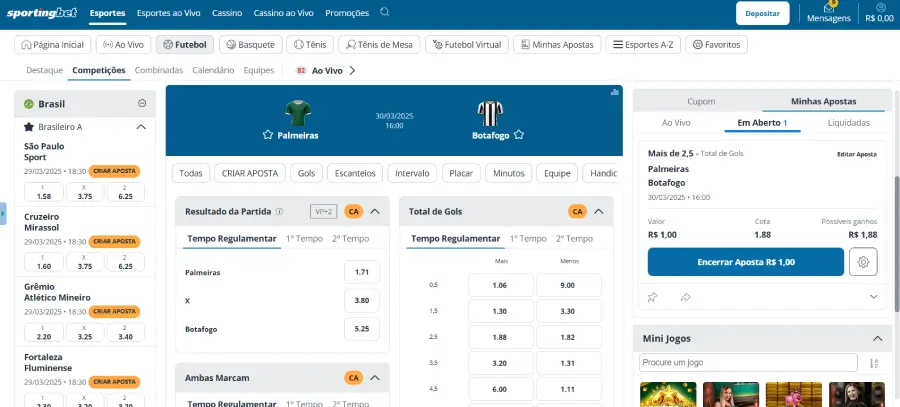
Task: Select Mais 2,5 odds 1.88
Action: pyautogui.click(x=500, y=338)
